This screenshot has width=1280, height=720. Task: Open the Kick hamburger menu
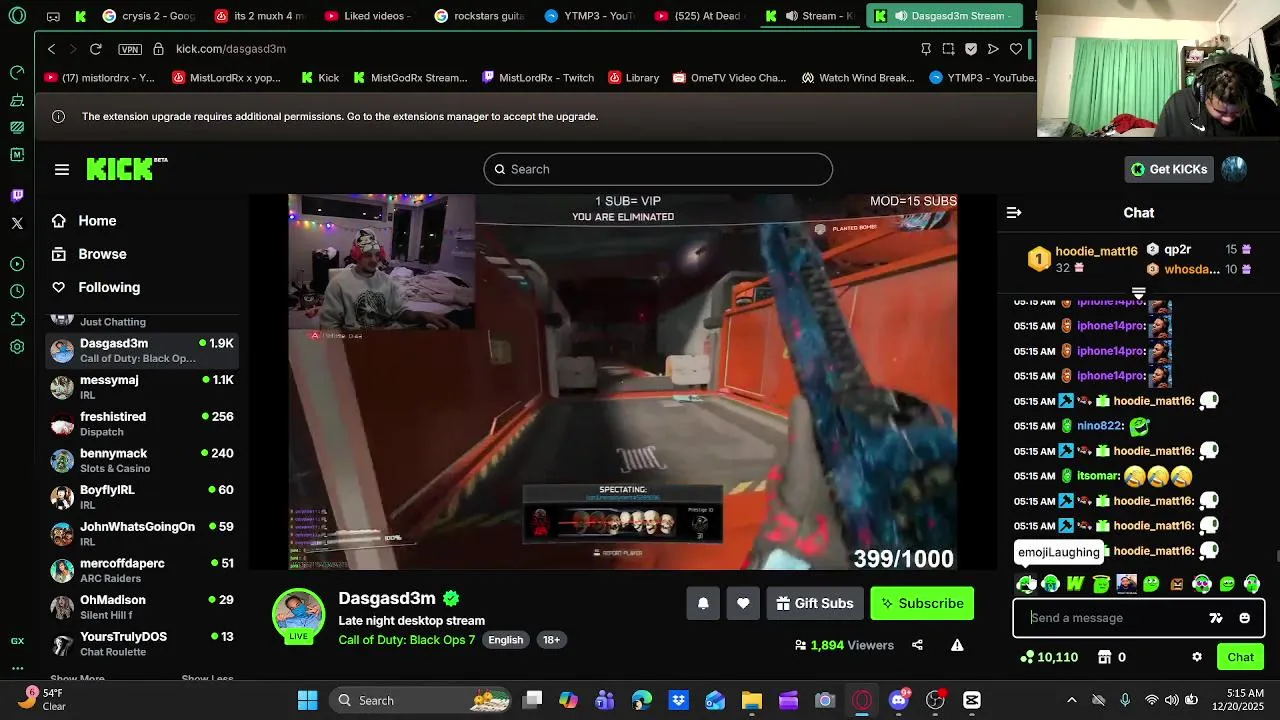coord(62,169)
